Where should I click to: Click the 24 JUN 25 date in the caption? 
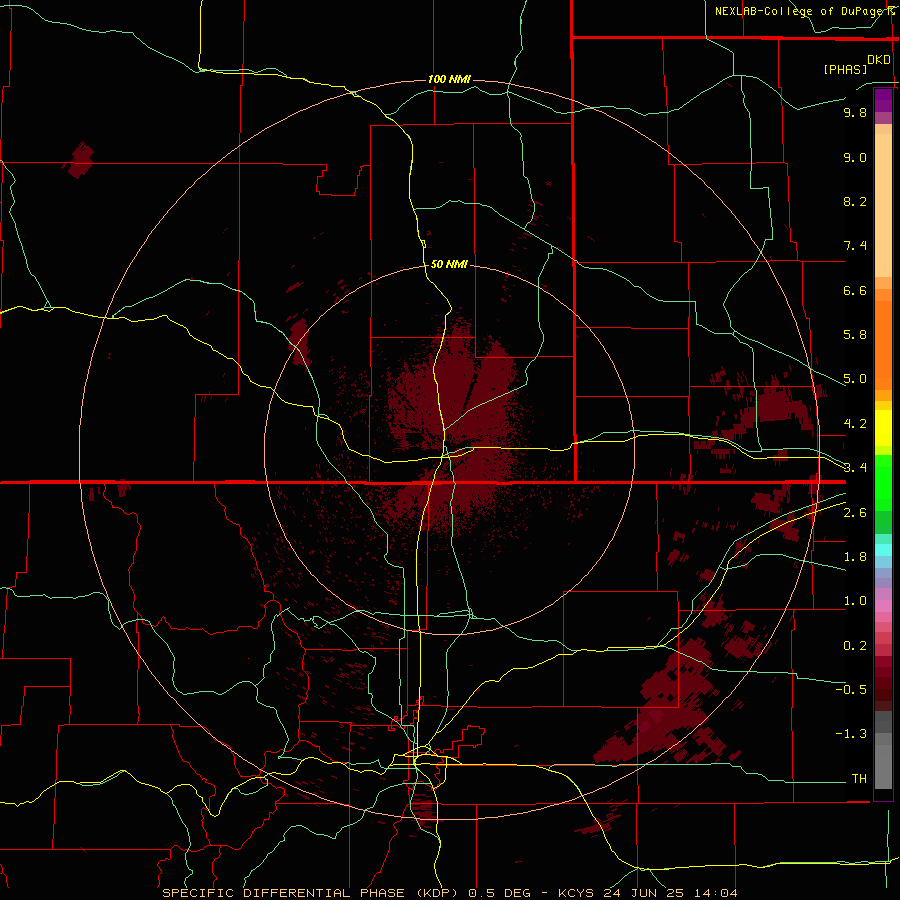point(644,893)
